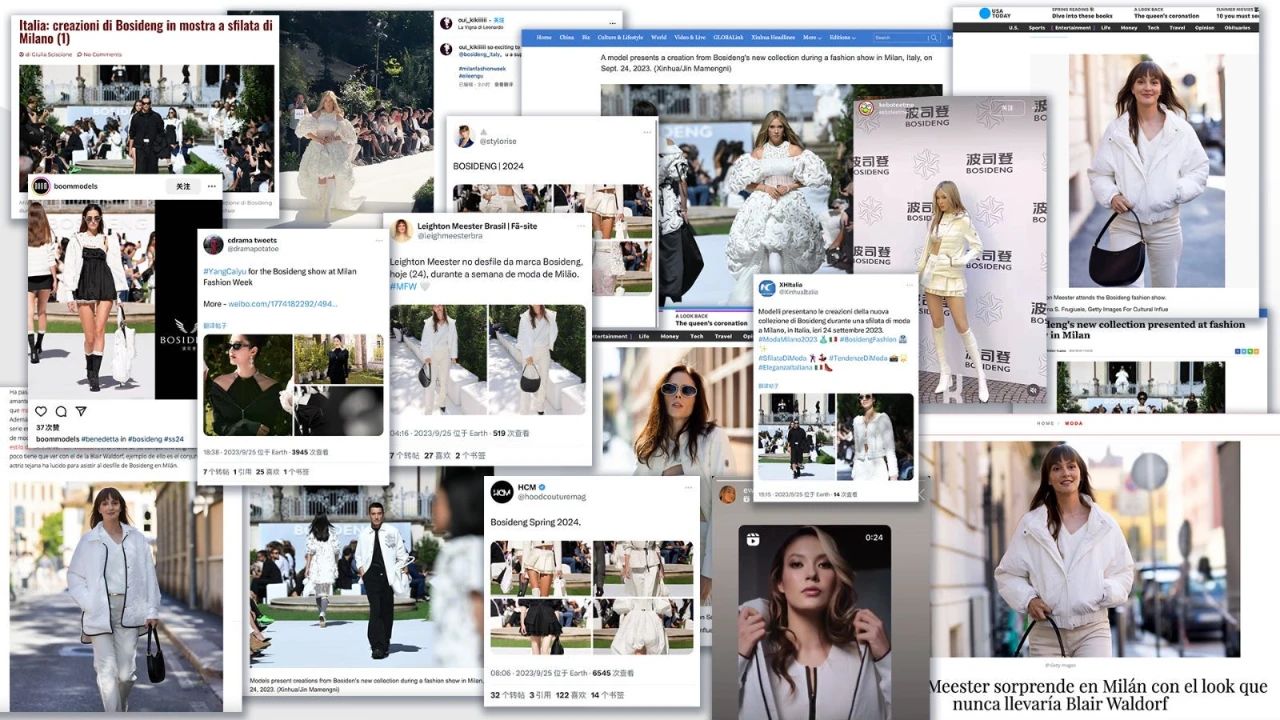Open 'Meester sorprende en Milán' article headline
The height and width of the screenshot is (720, 1280).
pyautogui.click(x=1097, y=695)
